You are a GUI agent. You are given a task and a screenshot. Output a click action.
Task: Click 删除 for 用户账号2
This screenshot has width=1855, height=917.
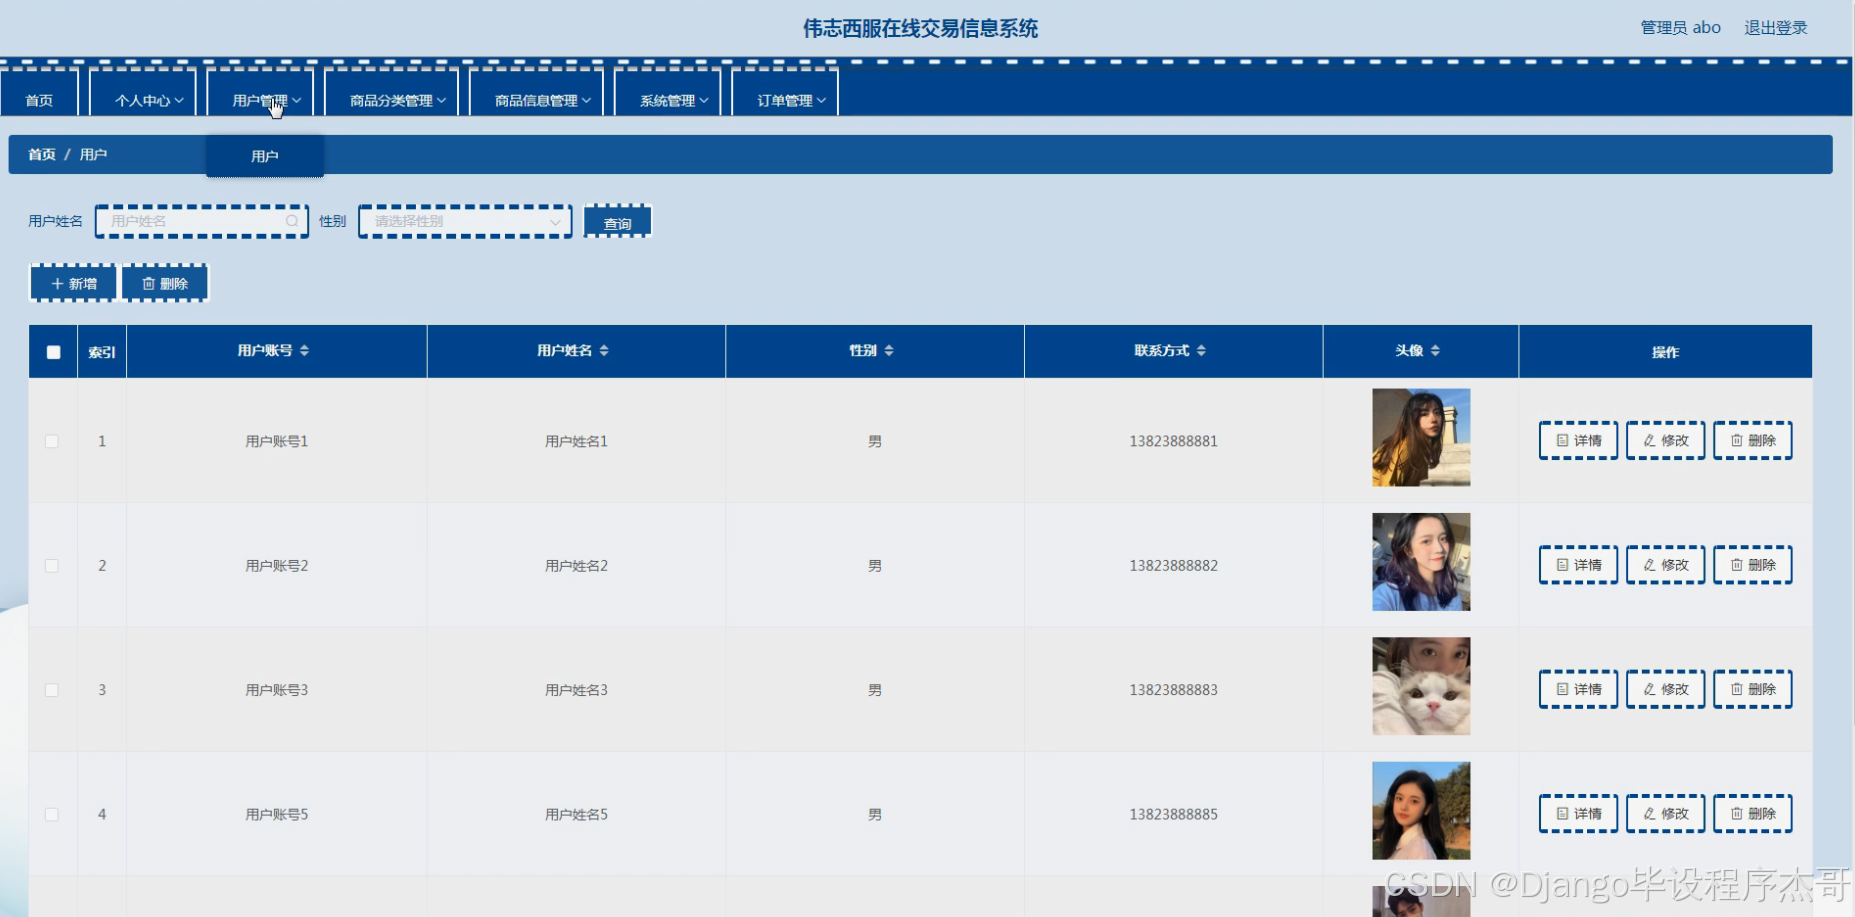(x=1753, y=565)
